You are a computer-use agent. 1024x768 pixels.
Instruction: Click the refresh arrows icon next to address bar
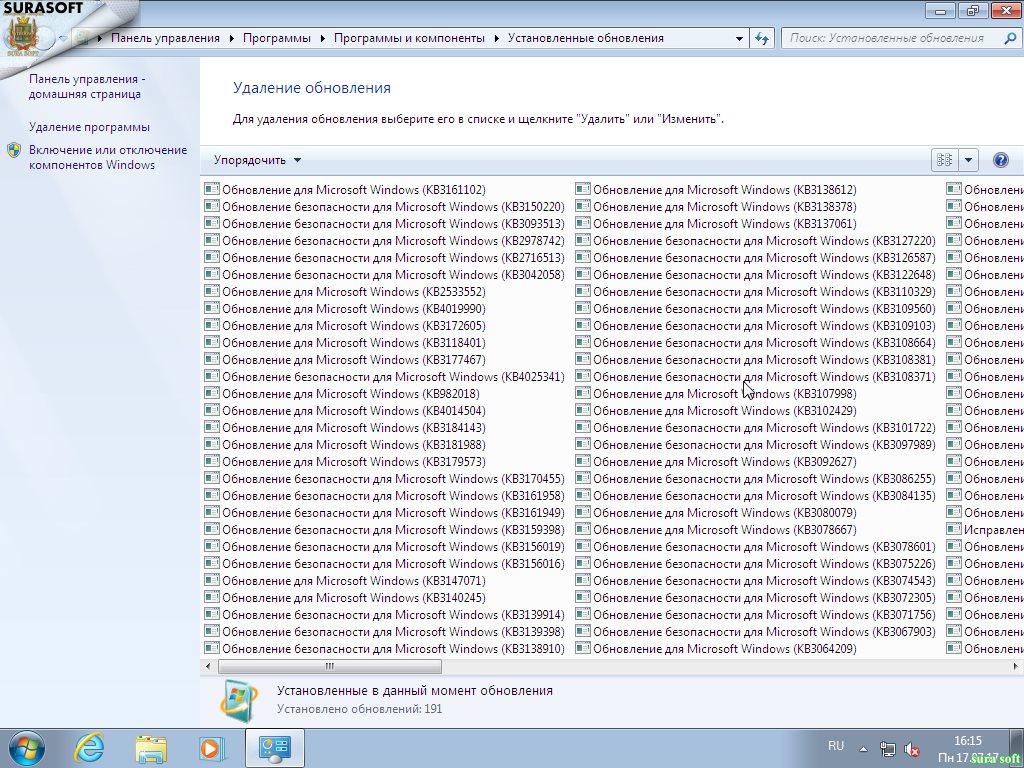pyautogui.click(x=761, y=38)
